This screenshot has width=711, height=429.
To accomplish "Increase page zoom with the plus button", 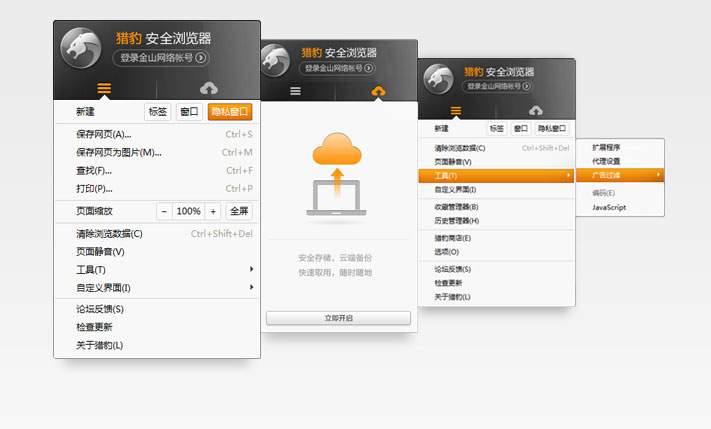I will [213, 211].
